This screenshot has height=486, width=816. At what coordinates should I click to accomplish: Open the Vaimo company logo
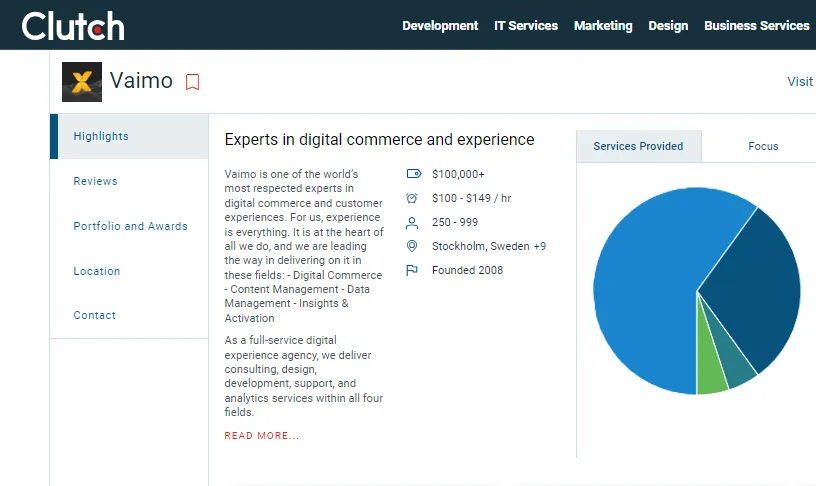[x=82, y=82]
